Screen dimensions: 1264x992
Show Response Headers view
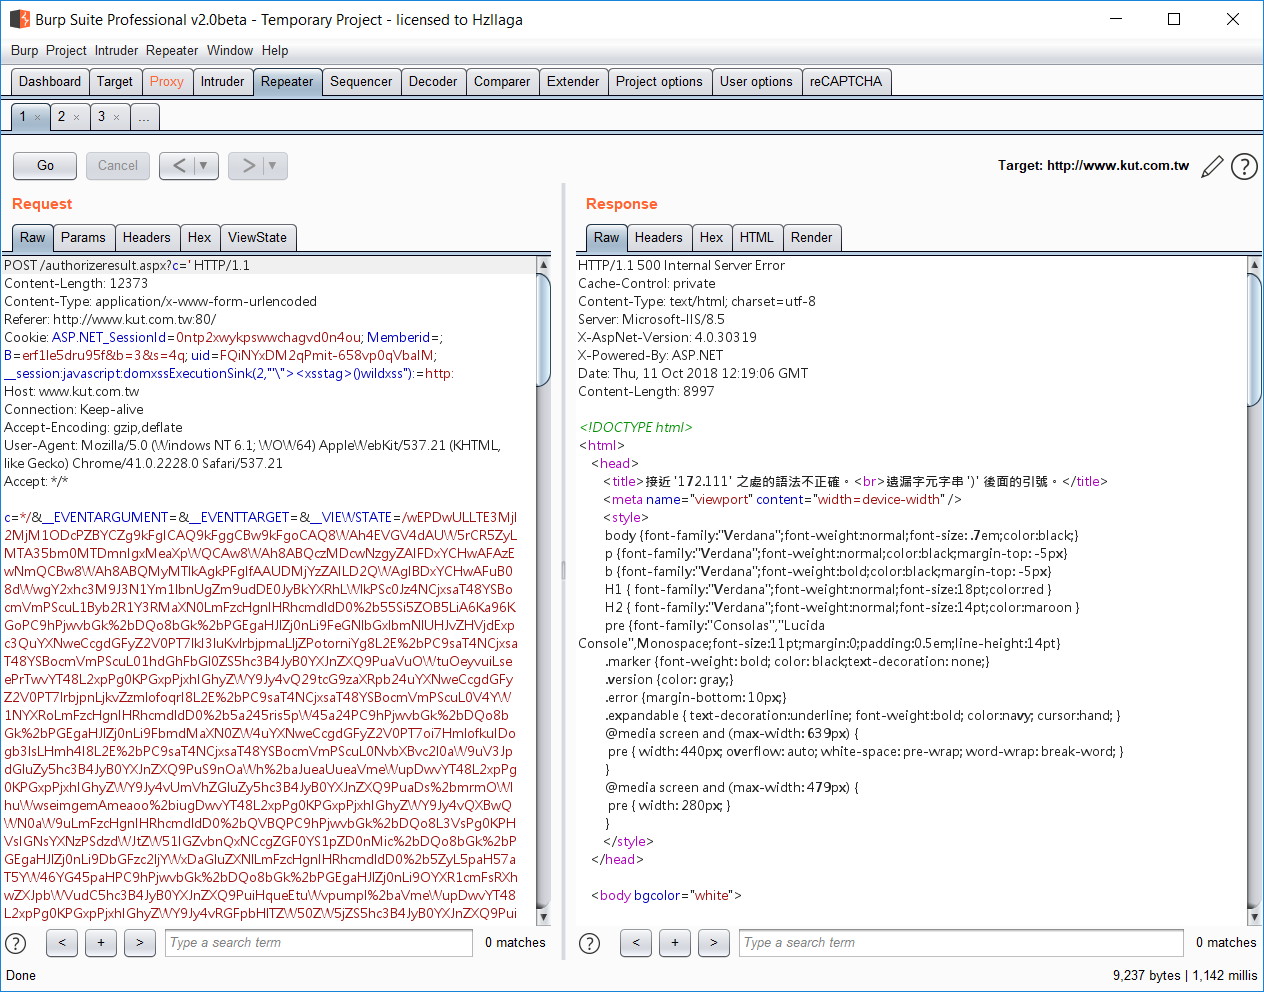pyautogui.click(x=659, y=238)
